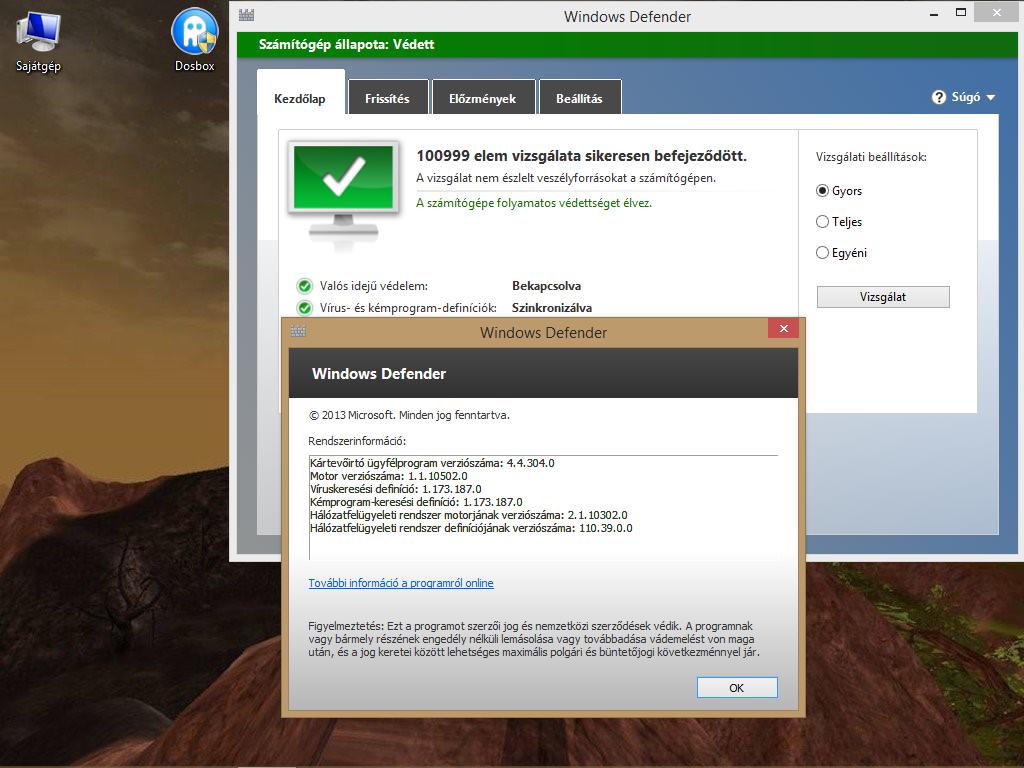
Task: Click the Rendszerinformáció label in dialog
Action: tap(357, 441)
